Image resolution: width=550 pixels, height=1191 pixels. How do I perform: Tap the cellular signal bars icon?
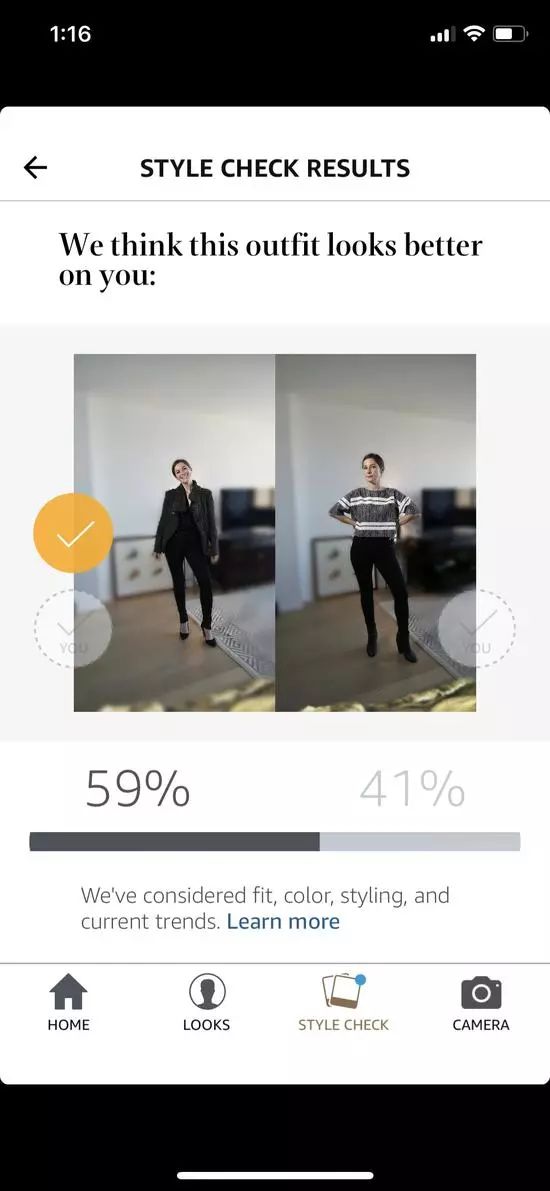pyautogui.click(x=442, y=34)
